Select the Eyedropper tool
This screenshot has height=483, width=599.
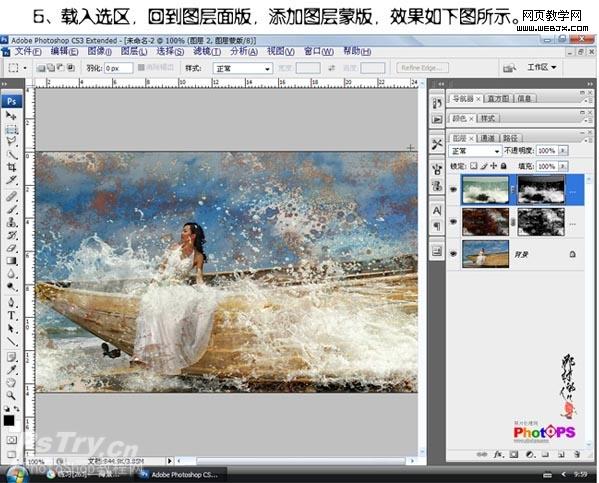(11, 370)
